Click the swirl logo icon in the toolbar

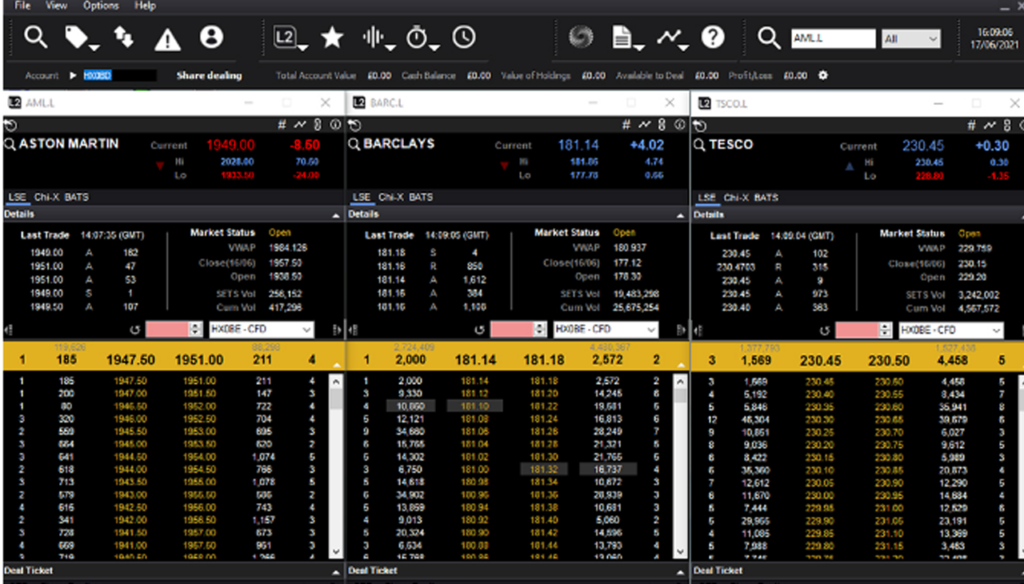pos(581,37)
